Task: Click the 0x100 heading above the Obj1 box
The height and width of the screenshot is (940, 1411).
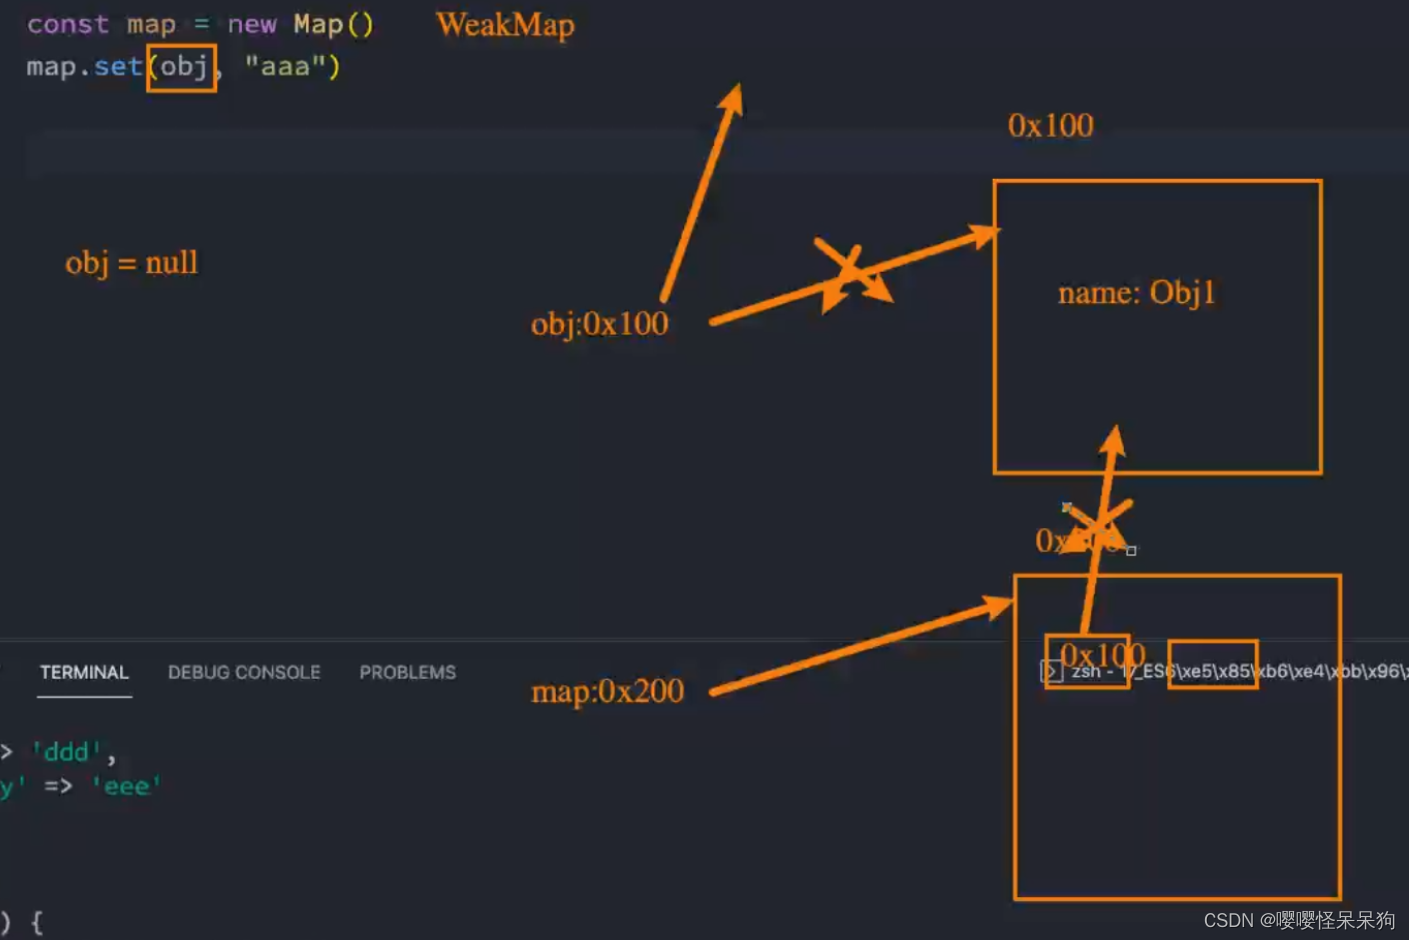Action: [1050, 126]
